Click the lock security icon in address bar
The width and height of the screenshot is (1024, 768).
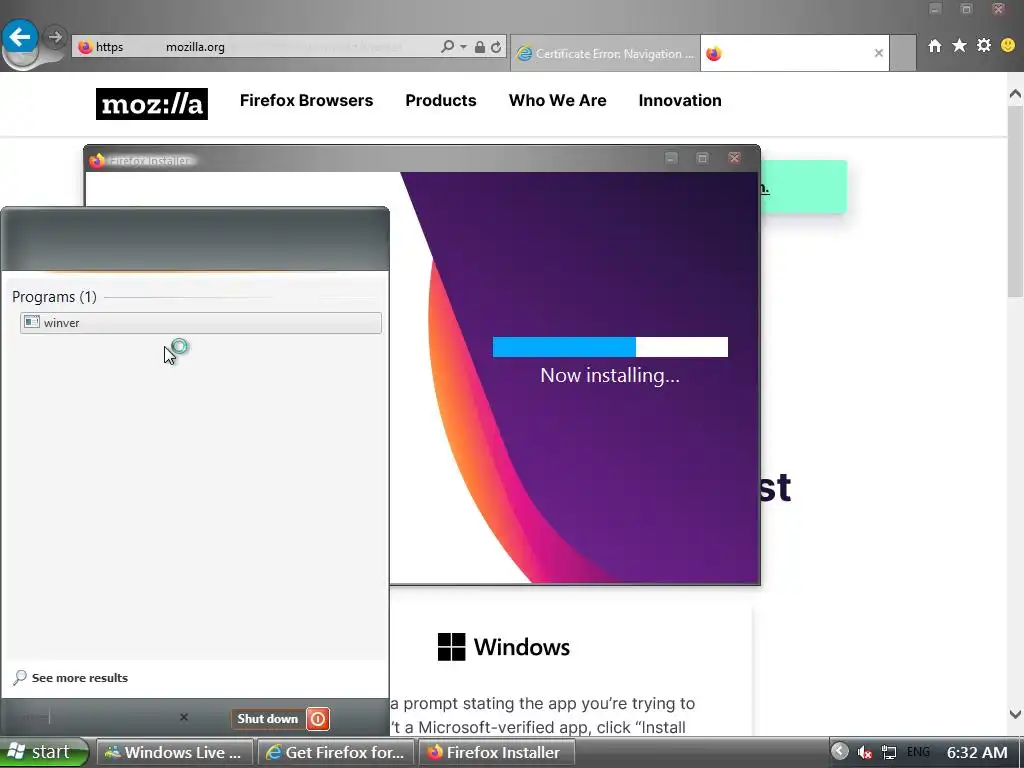pyautogui.click(x=480, y=47)
